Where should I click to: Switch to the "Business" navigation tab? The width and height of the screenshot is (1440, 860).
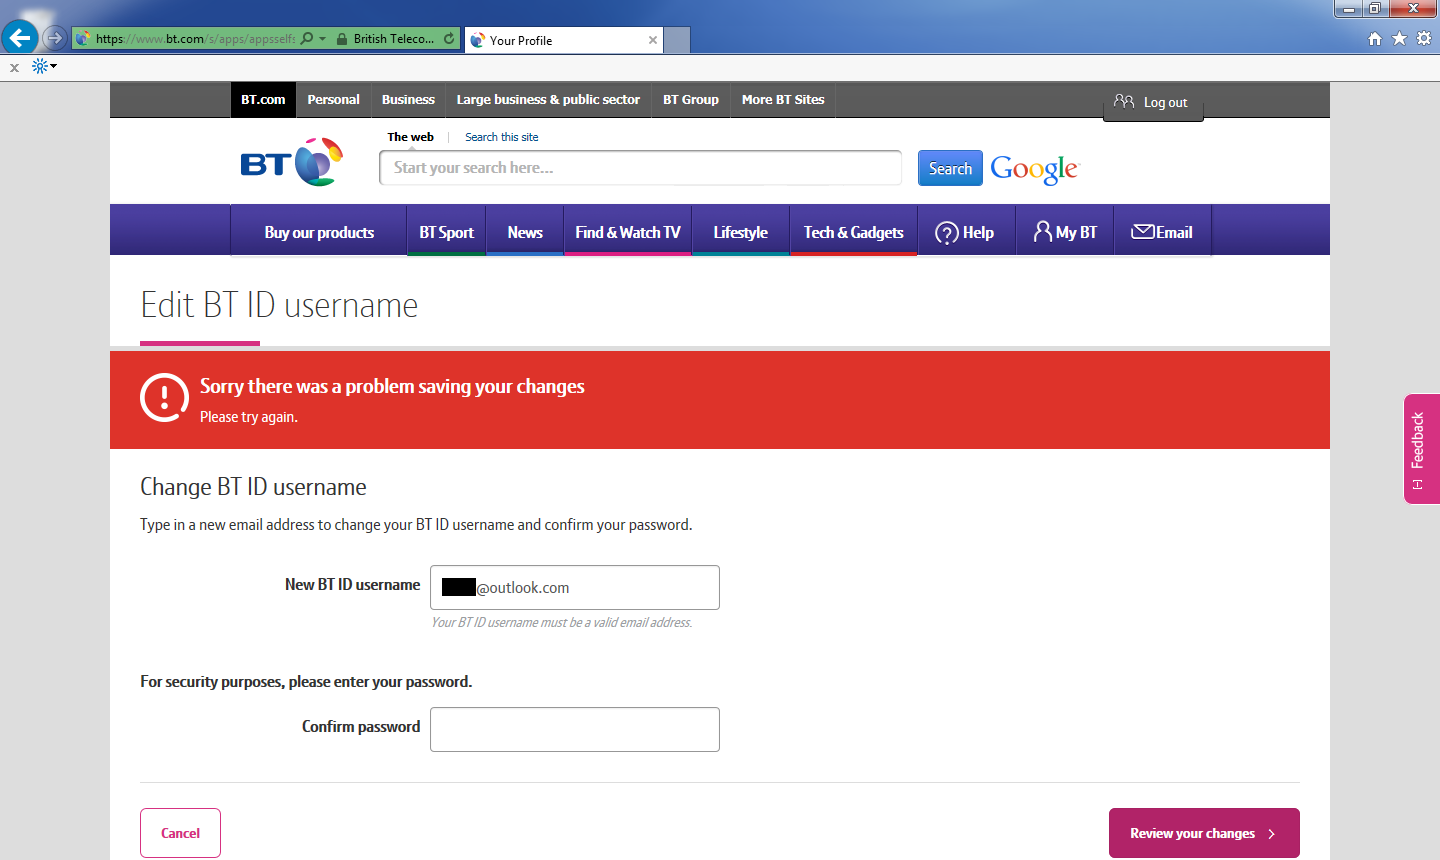[407, 100]
